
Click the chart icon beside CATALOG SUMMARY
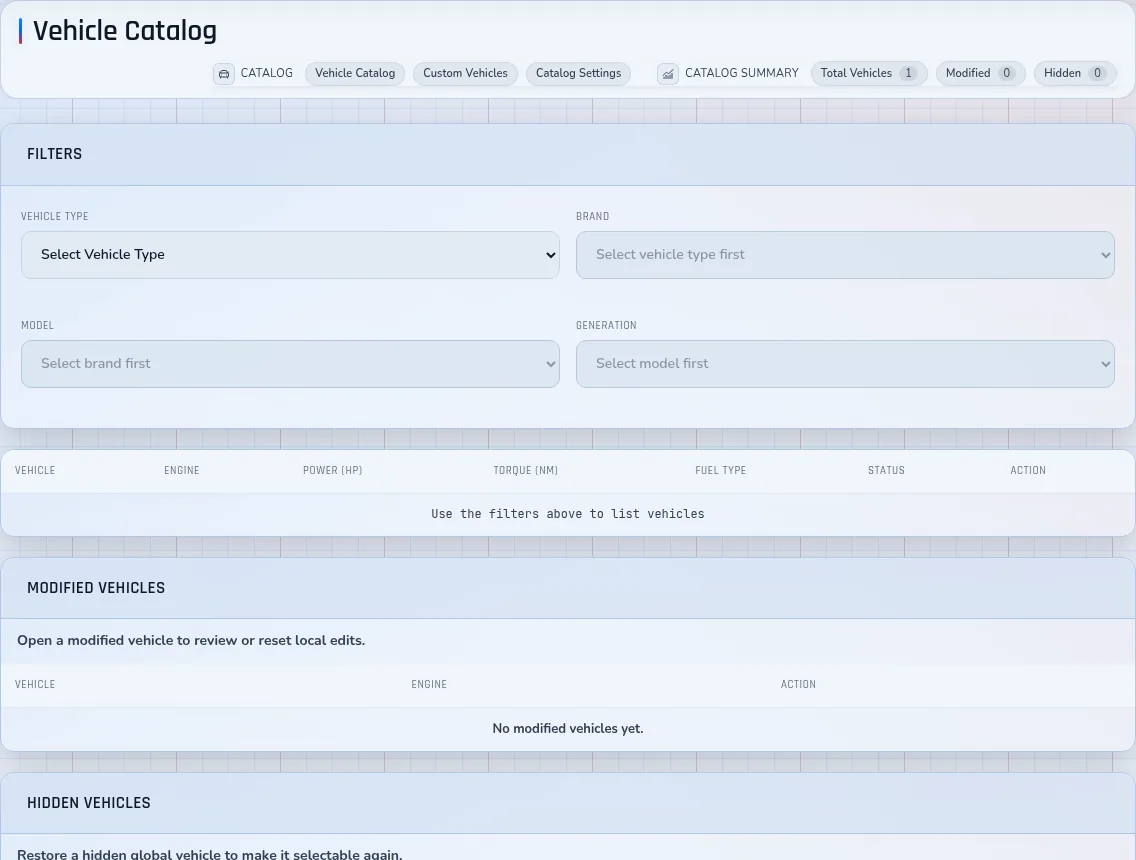pos(668,74)
